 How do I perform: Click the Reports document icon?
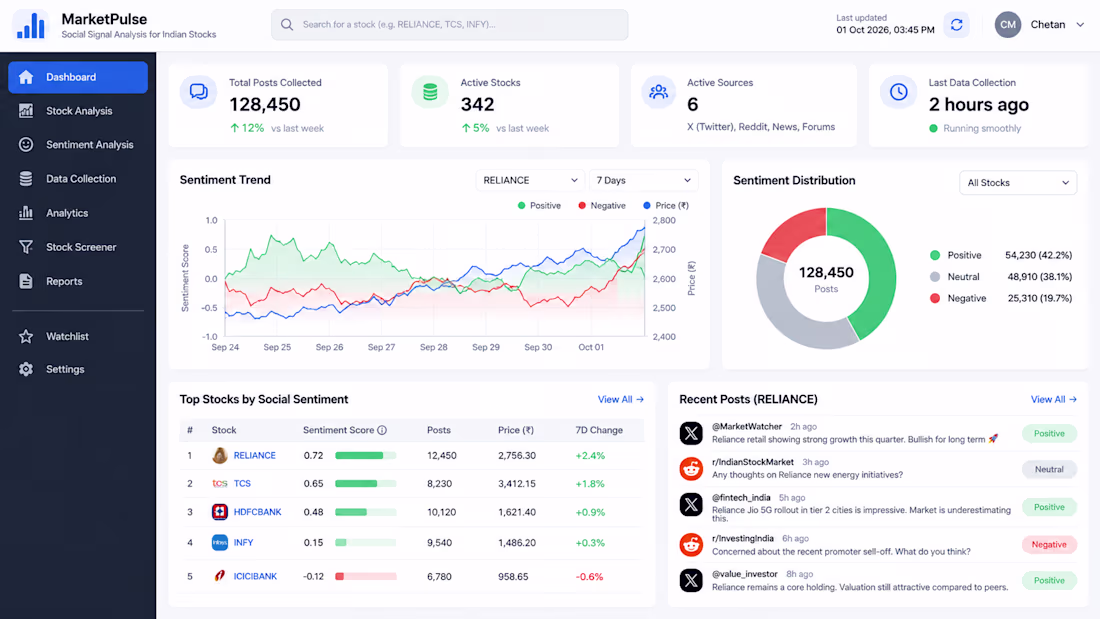(26, 281)
